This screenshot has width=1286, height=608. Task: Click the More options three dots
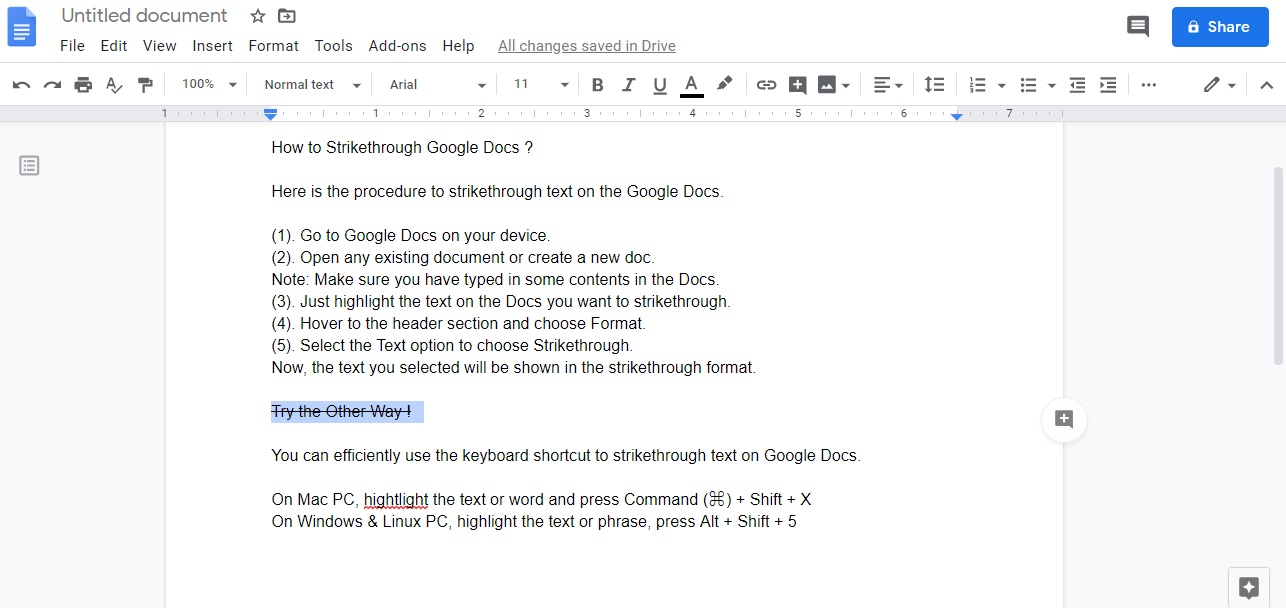(1149, 85)
